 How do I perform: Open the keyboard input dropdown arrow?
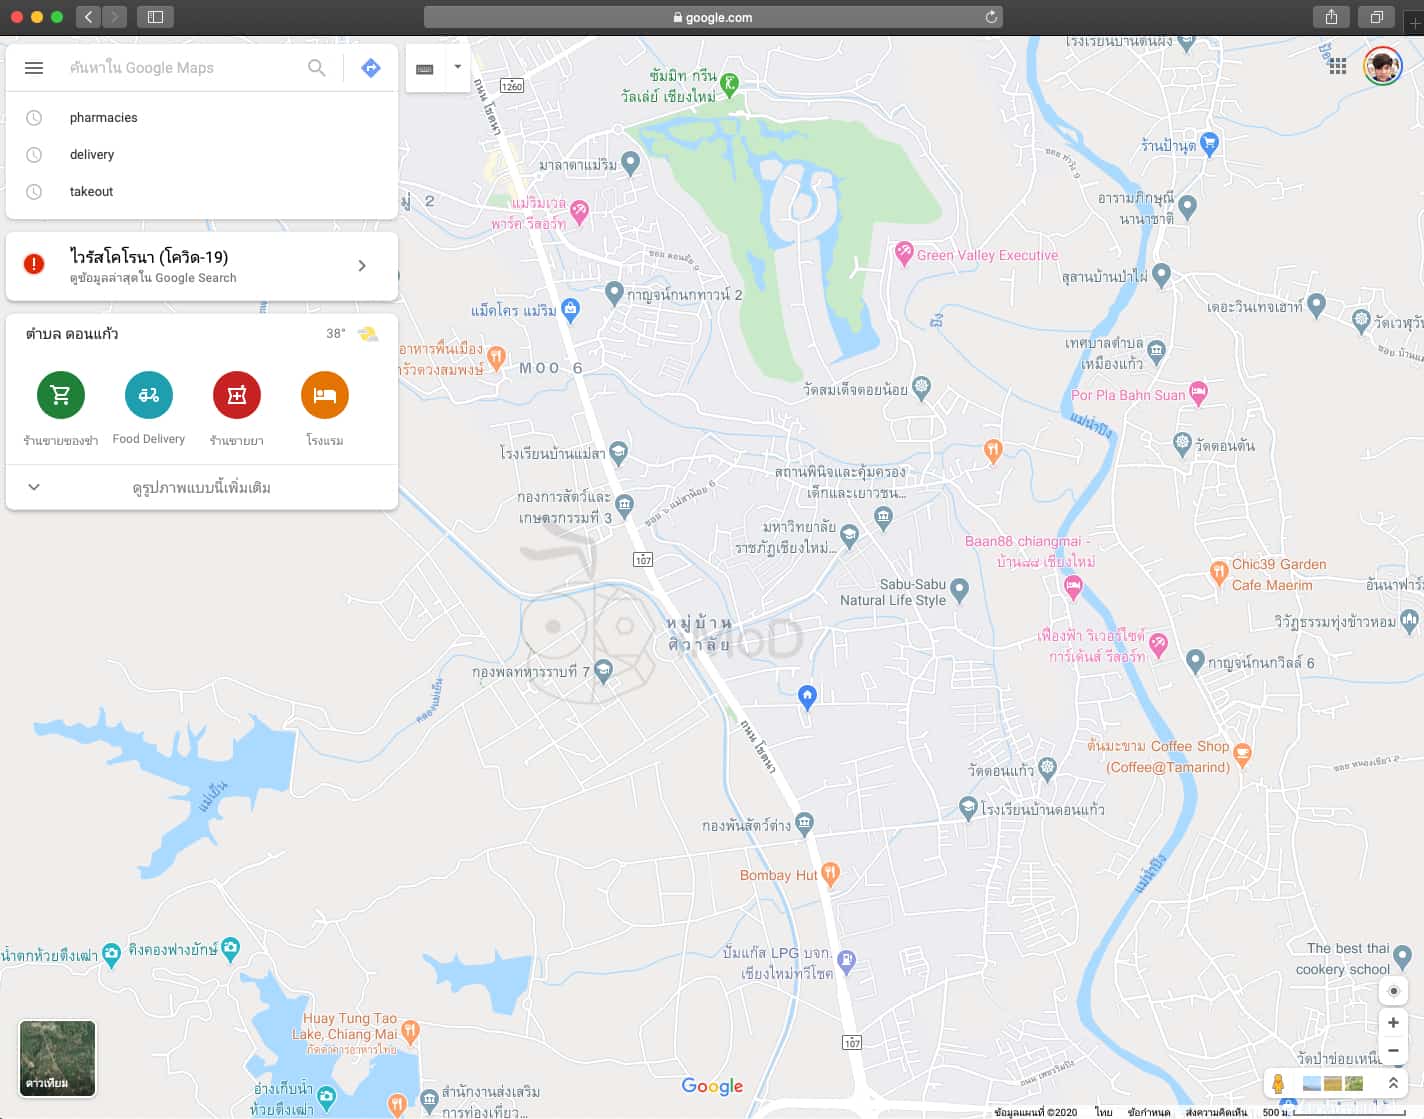[x=456, y=67]
